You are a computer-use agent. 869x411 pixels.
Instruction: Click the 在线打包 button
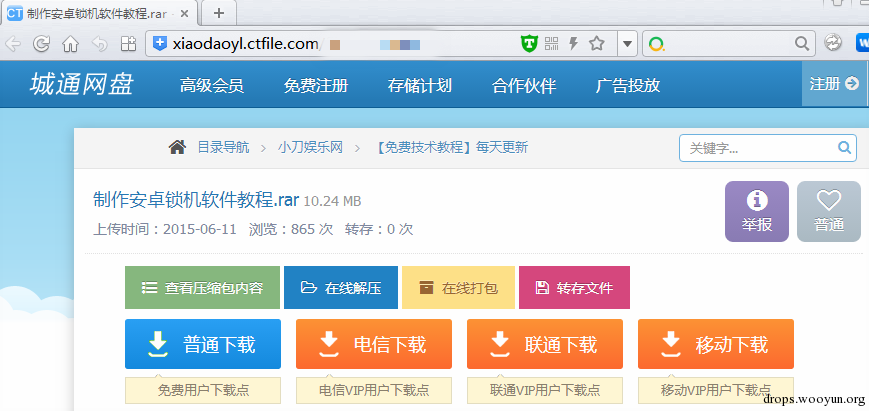point(458,287)
